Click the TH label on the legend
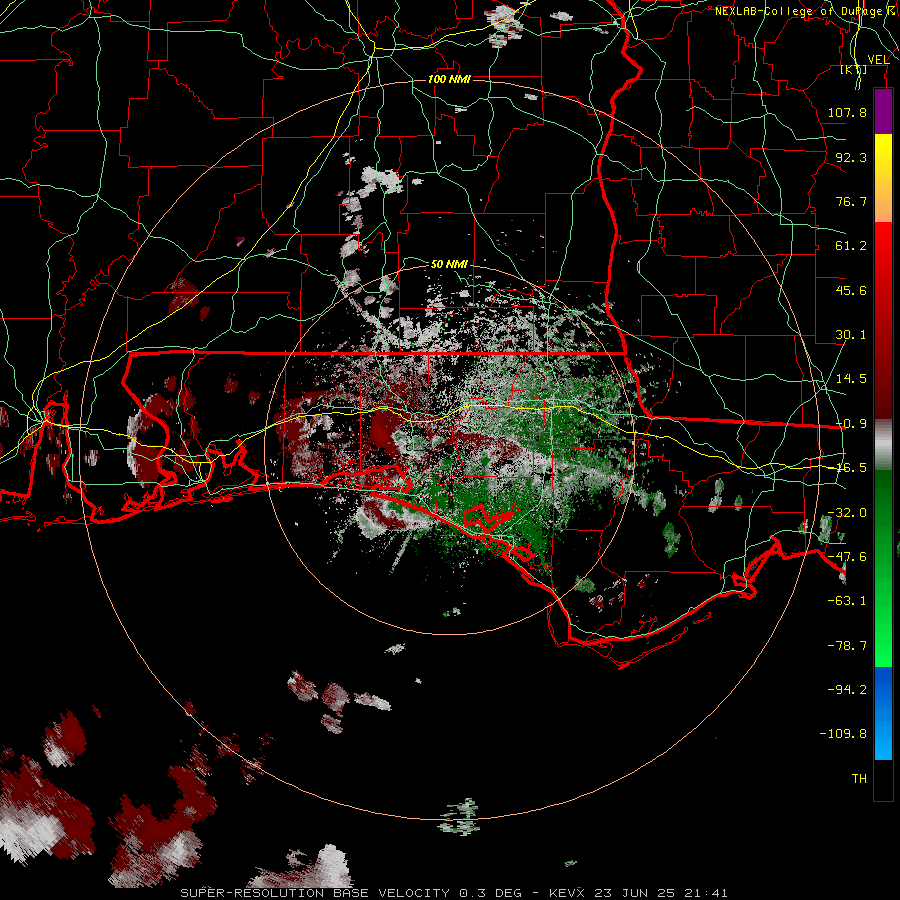This screenshot has width=900, height=900. pyautogui.click(x=859, y=779)
